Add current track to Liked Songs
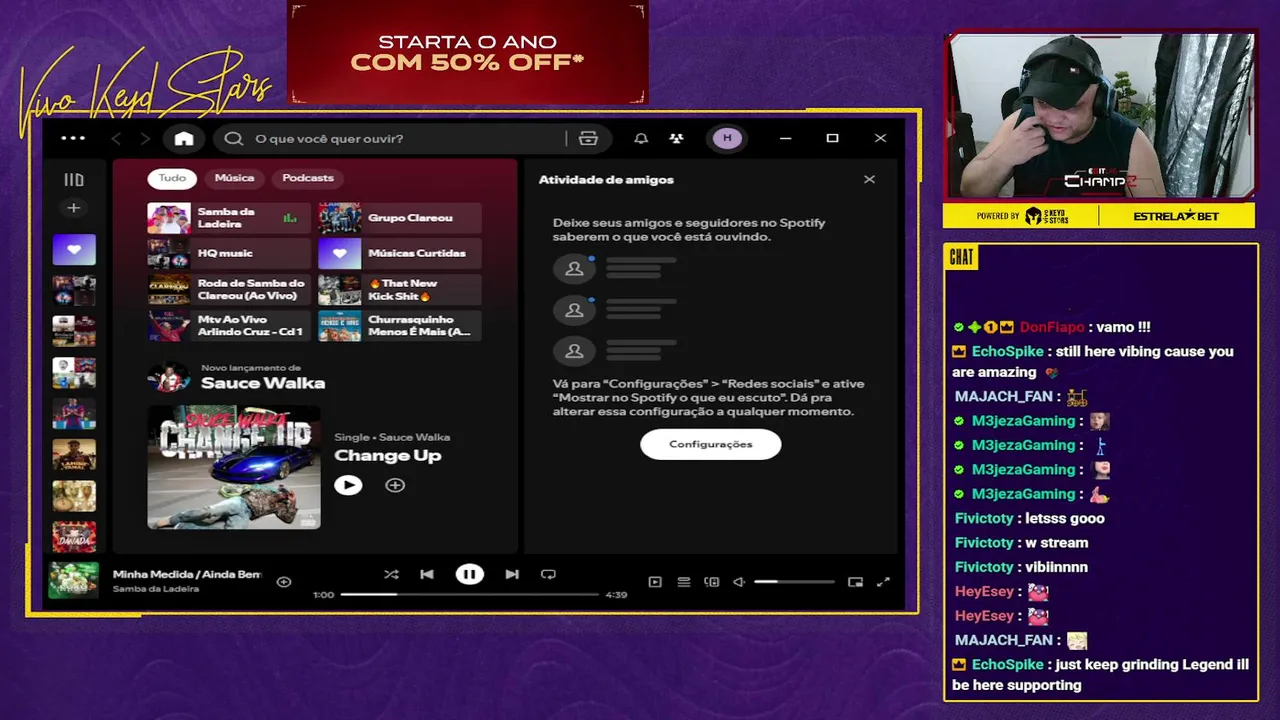The image size is (1280, 720). point(284,582)
